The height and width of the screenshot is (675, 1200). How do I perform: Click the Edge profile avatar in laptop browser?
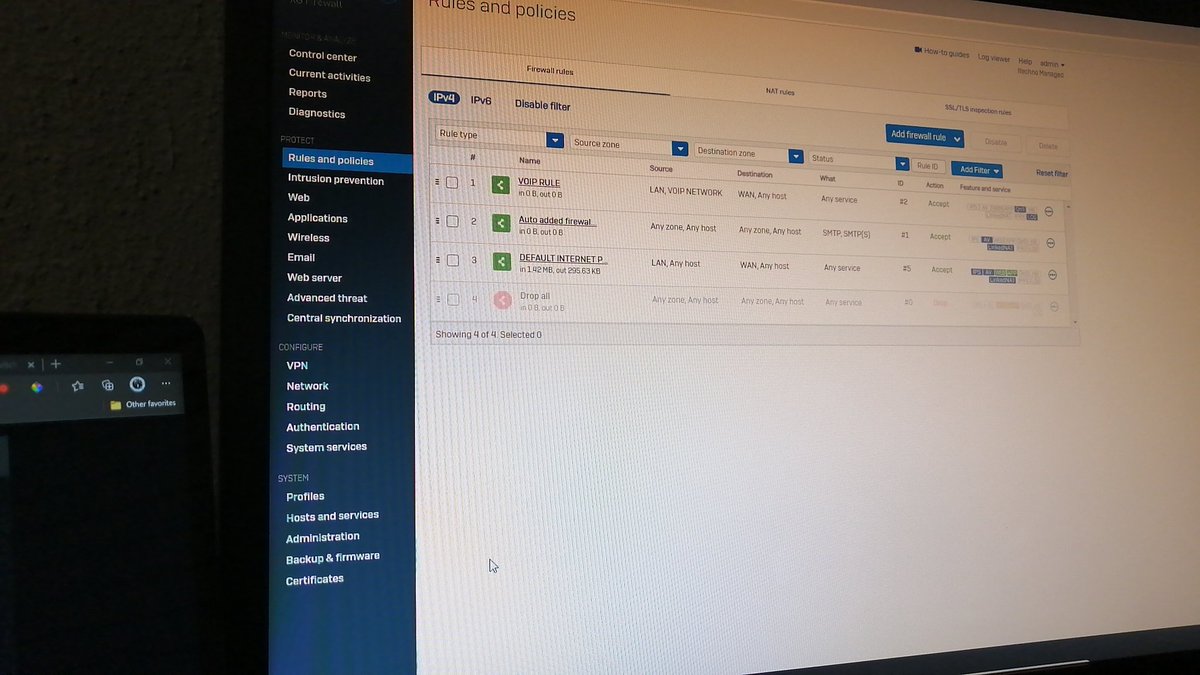pos(137,384)
